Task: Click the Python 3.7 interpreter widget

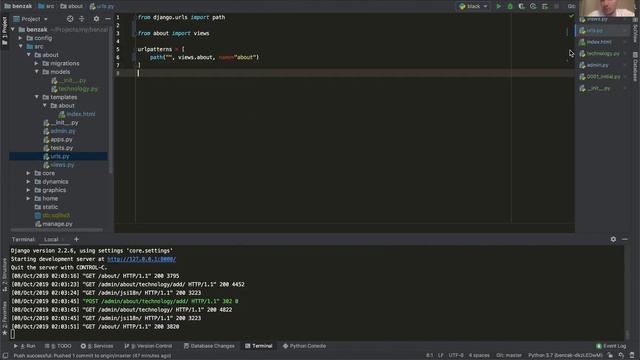Action: click(x=565, y=356)
